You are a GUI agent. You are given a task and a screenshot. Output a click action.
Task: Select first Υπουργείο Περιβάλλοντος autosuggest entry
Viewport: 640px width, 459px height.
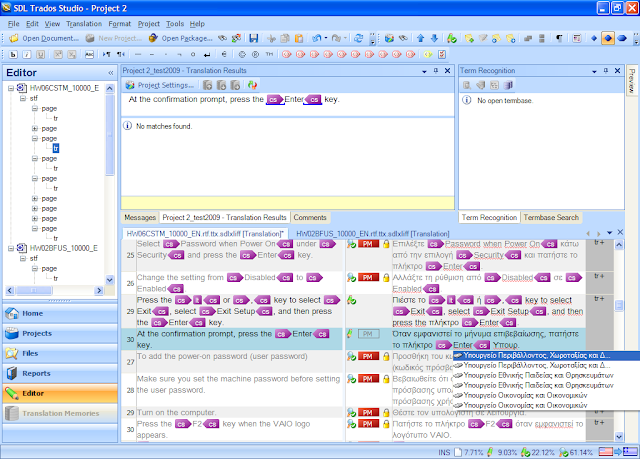point(546,355)
